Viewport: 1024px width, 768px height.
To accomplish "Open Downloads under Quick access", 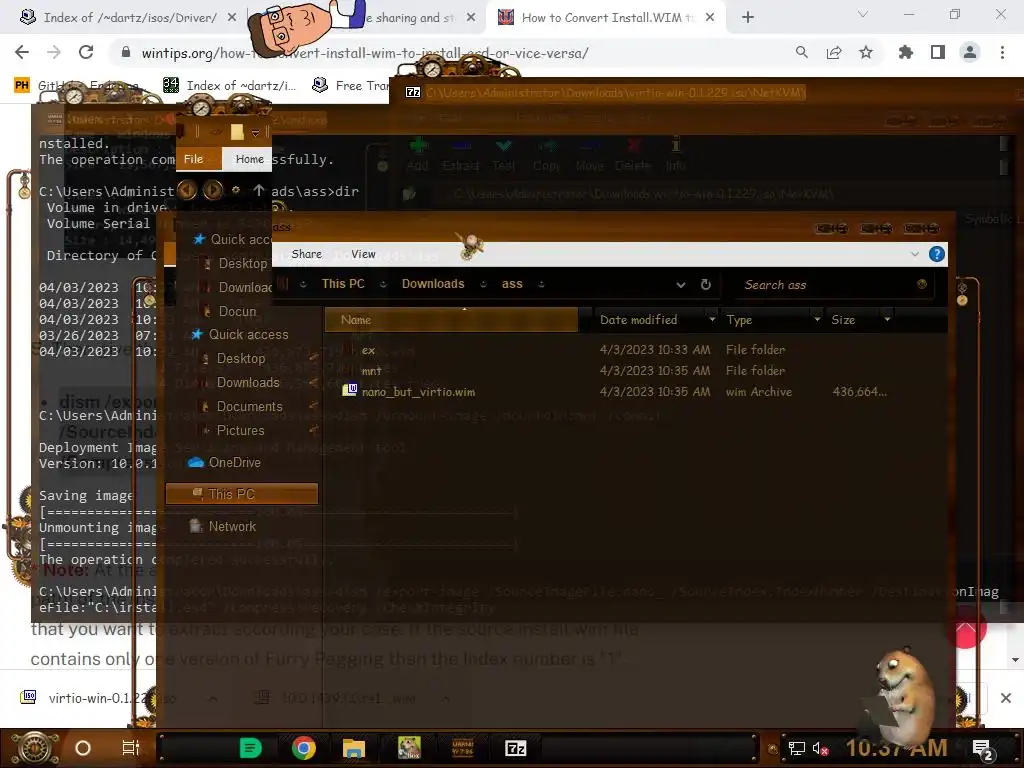I will [x=248, y=383].
